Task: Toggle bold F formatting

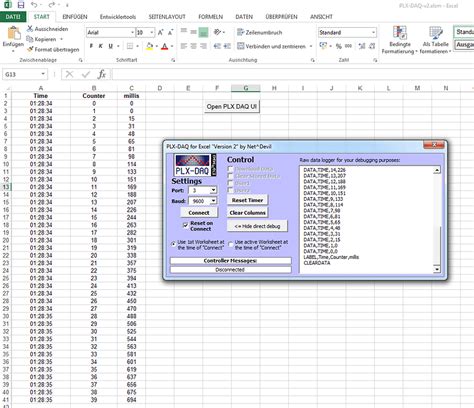Action: [91, 46]
